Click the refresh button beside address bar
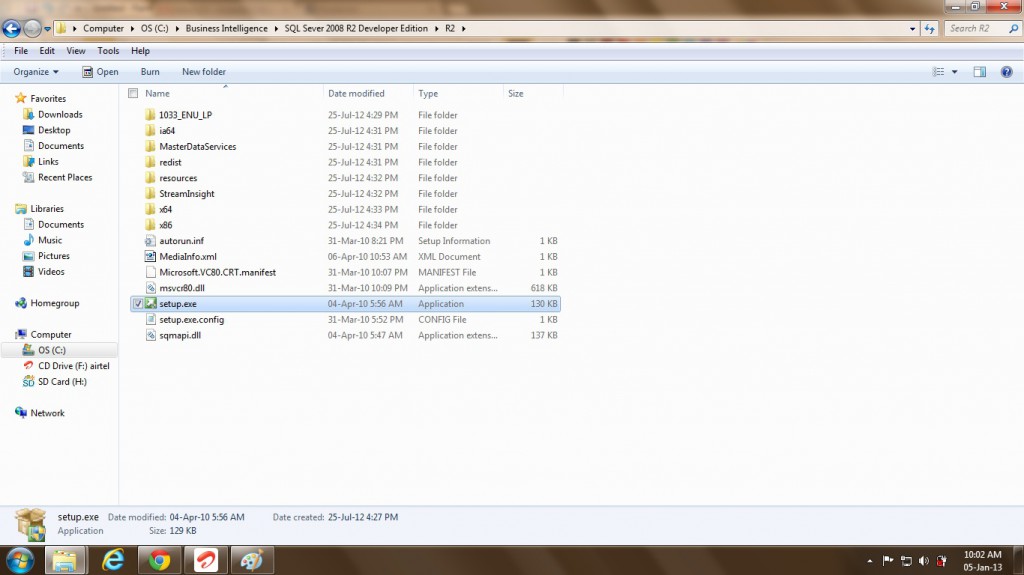The height and width of the screenshot is (575, 1024). (929, 29)
